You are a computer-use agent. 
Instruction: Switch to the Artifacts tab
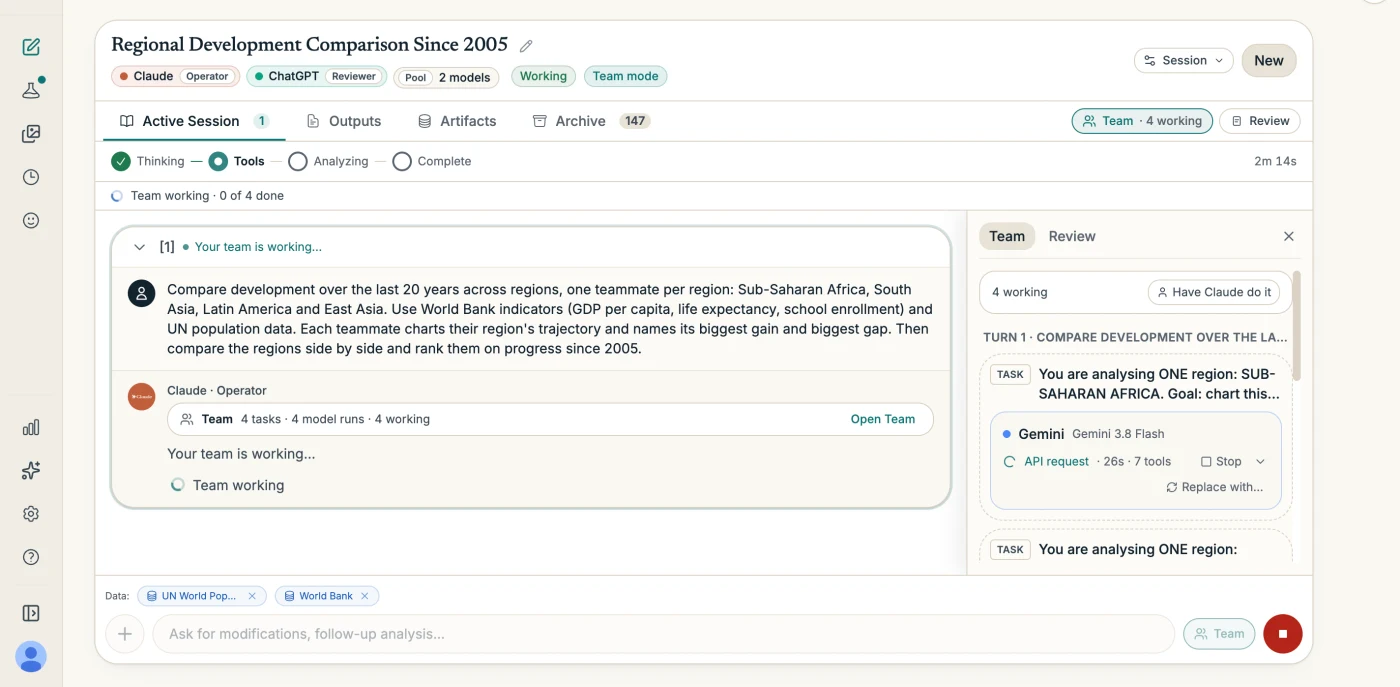[457, 121]
